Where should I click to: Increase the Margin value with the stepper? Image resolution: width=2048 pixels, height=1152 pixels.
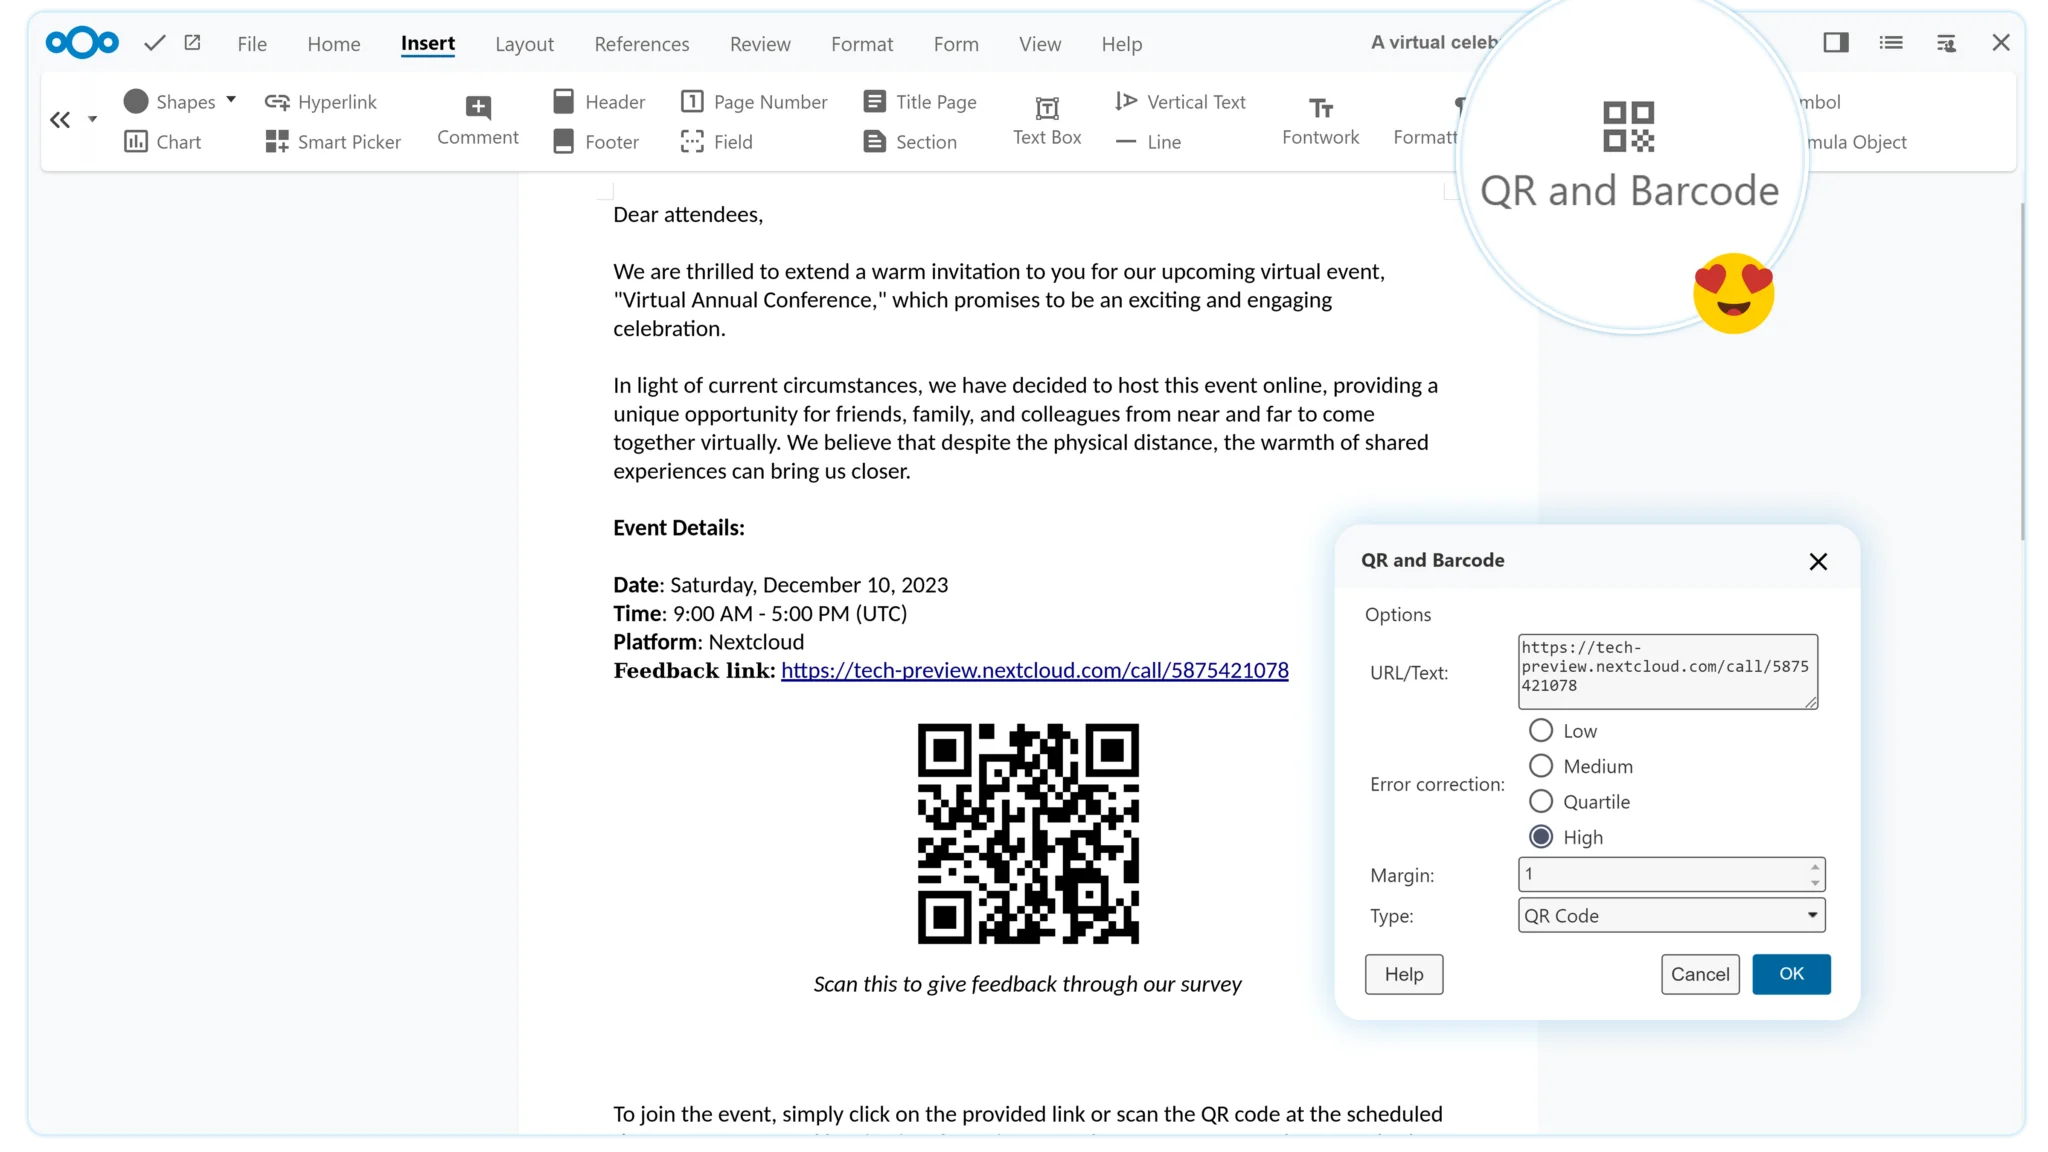pyautogui.click(x=1815, y=868)
